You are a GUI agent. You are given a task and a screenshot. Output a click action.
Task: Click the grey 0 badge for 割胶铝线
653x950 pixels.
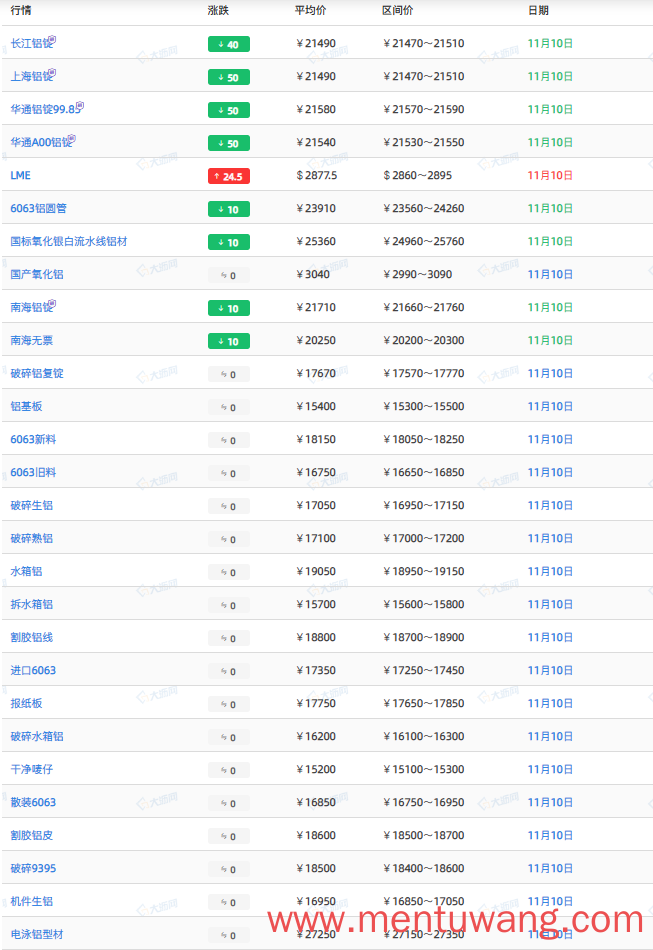click(229, 639)
